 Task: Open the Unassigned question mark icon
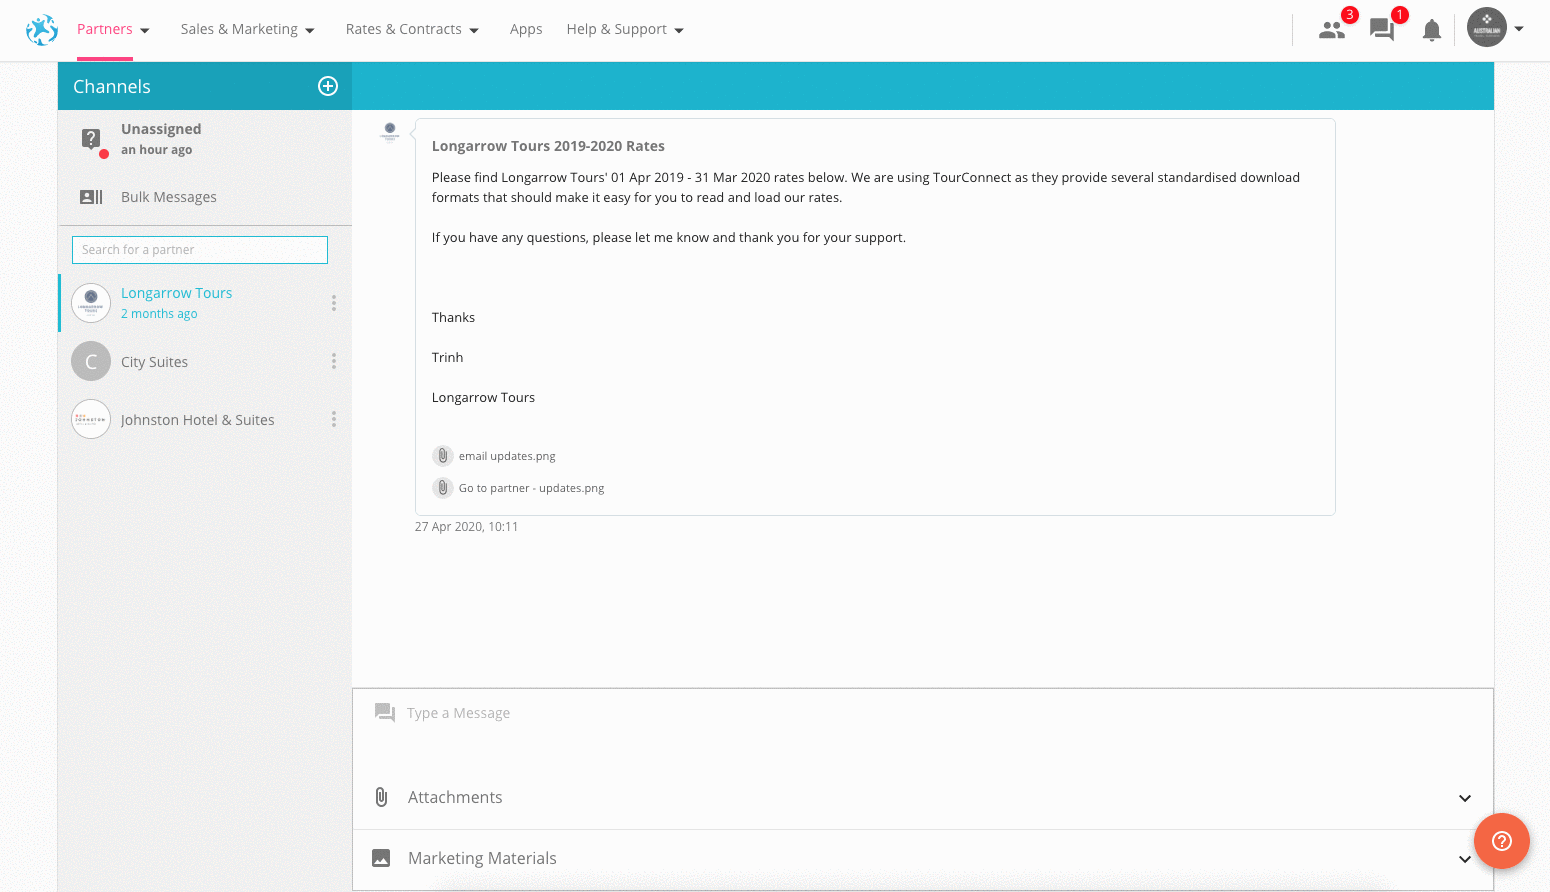[91, 139]
